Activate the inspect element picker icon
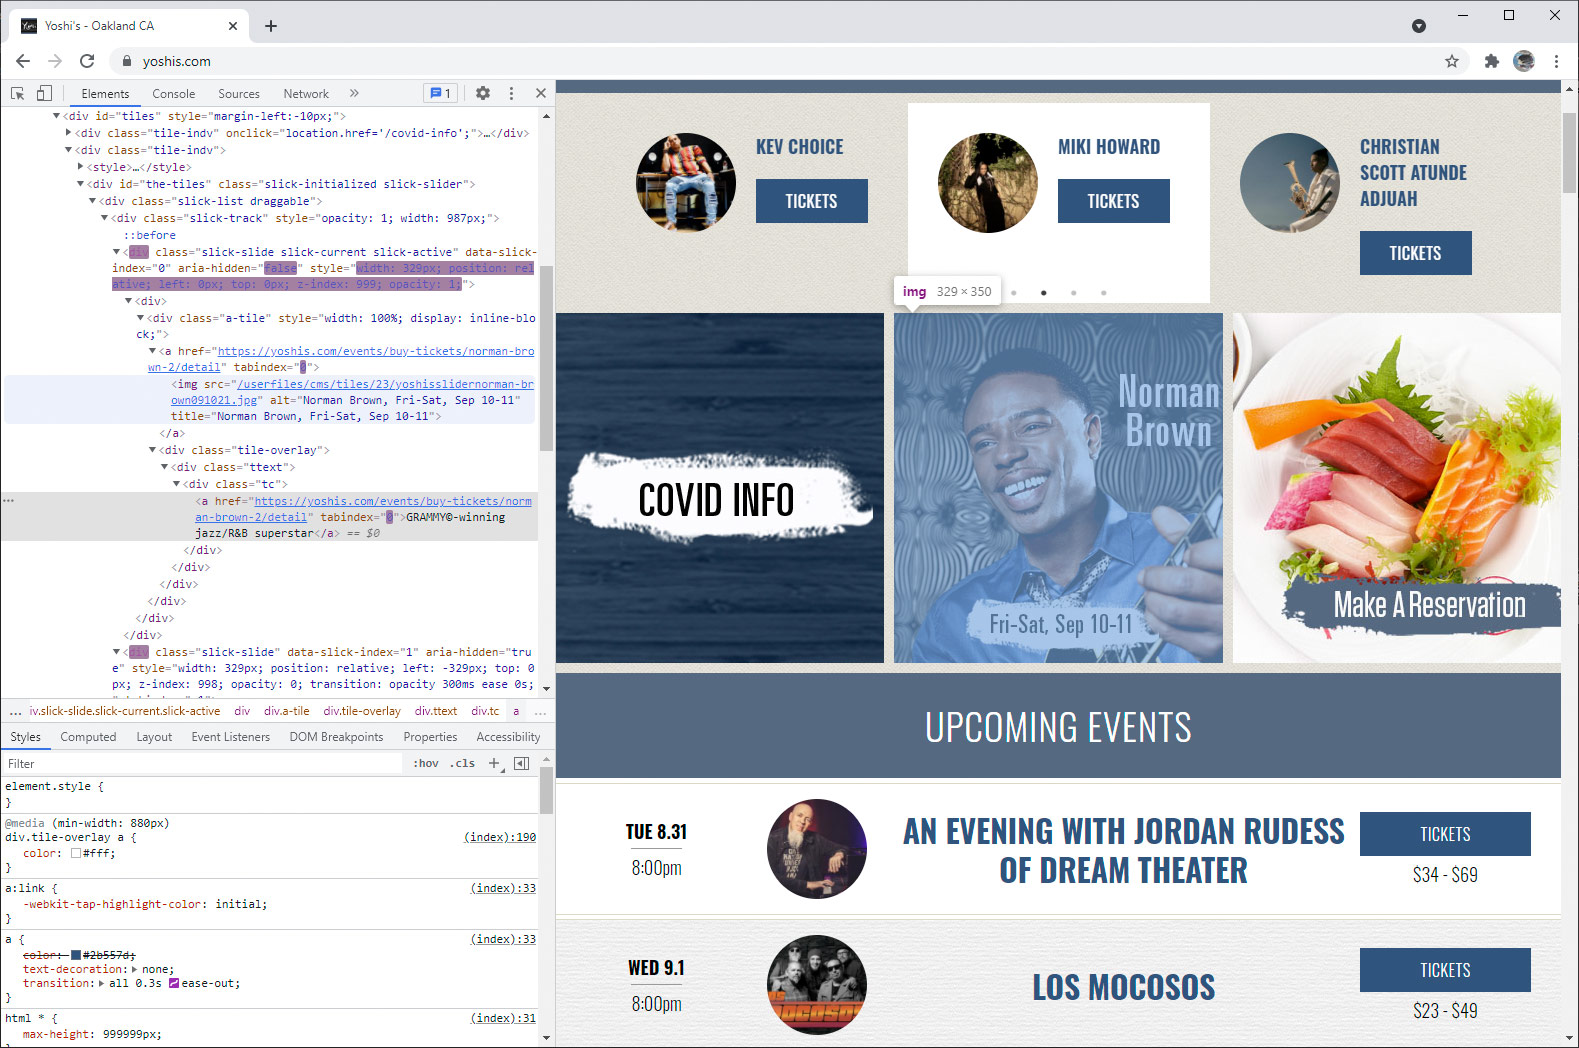 [18, 93]
